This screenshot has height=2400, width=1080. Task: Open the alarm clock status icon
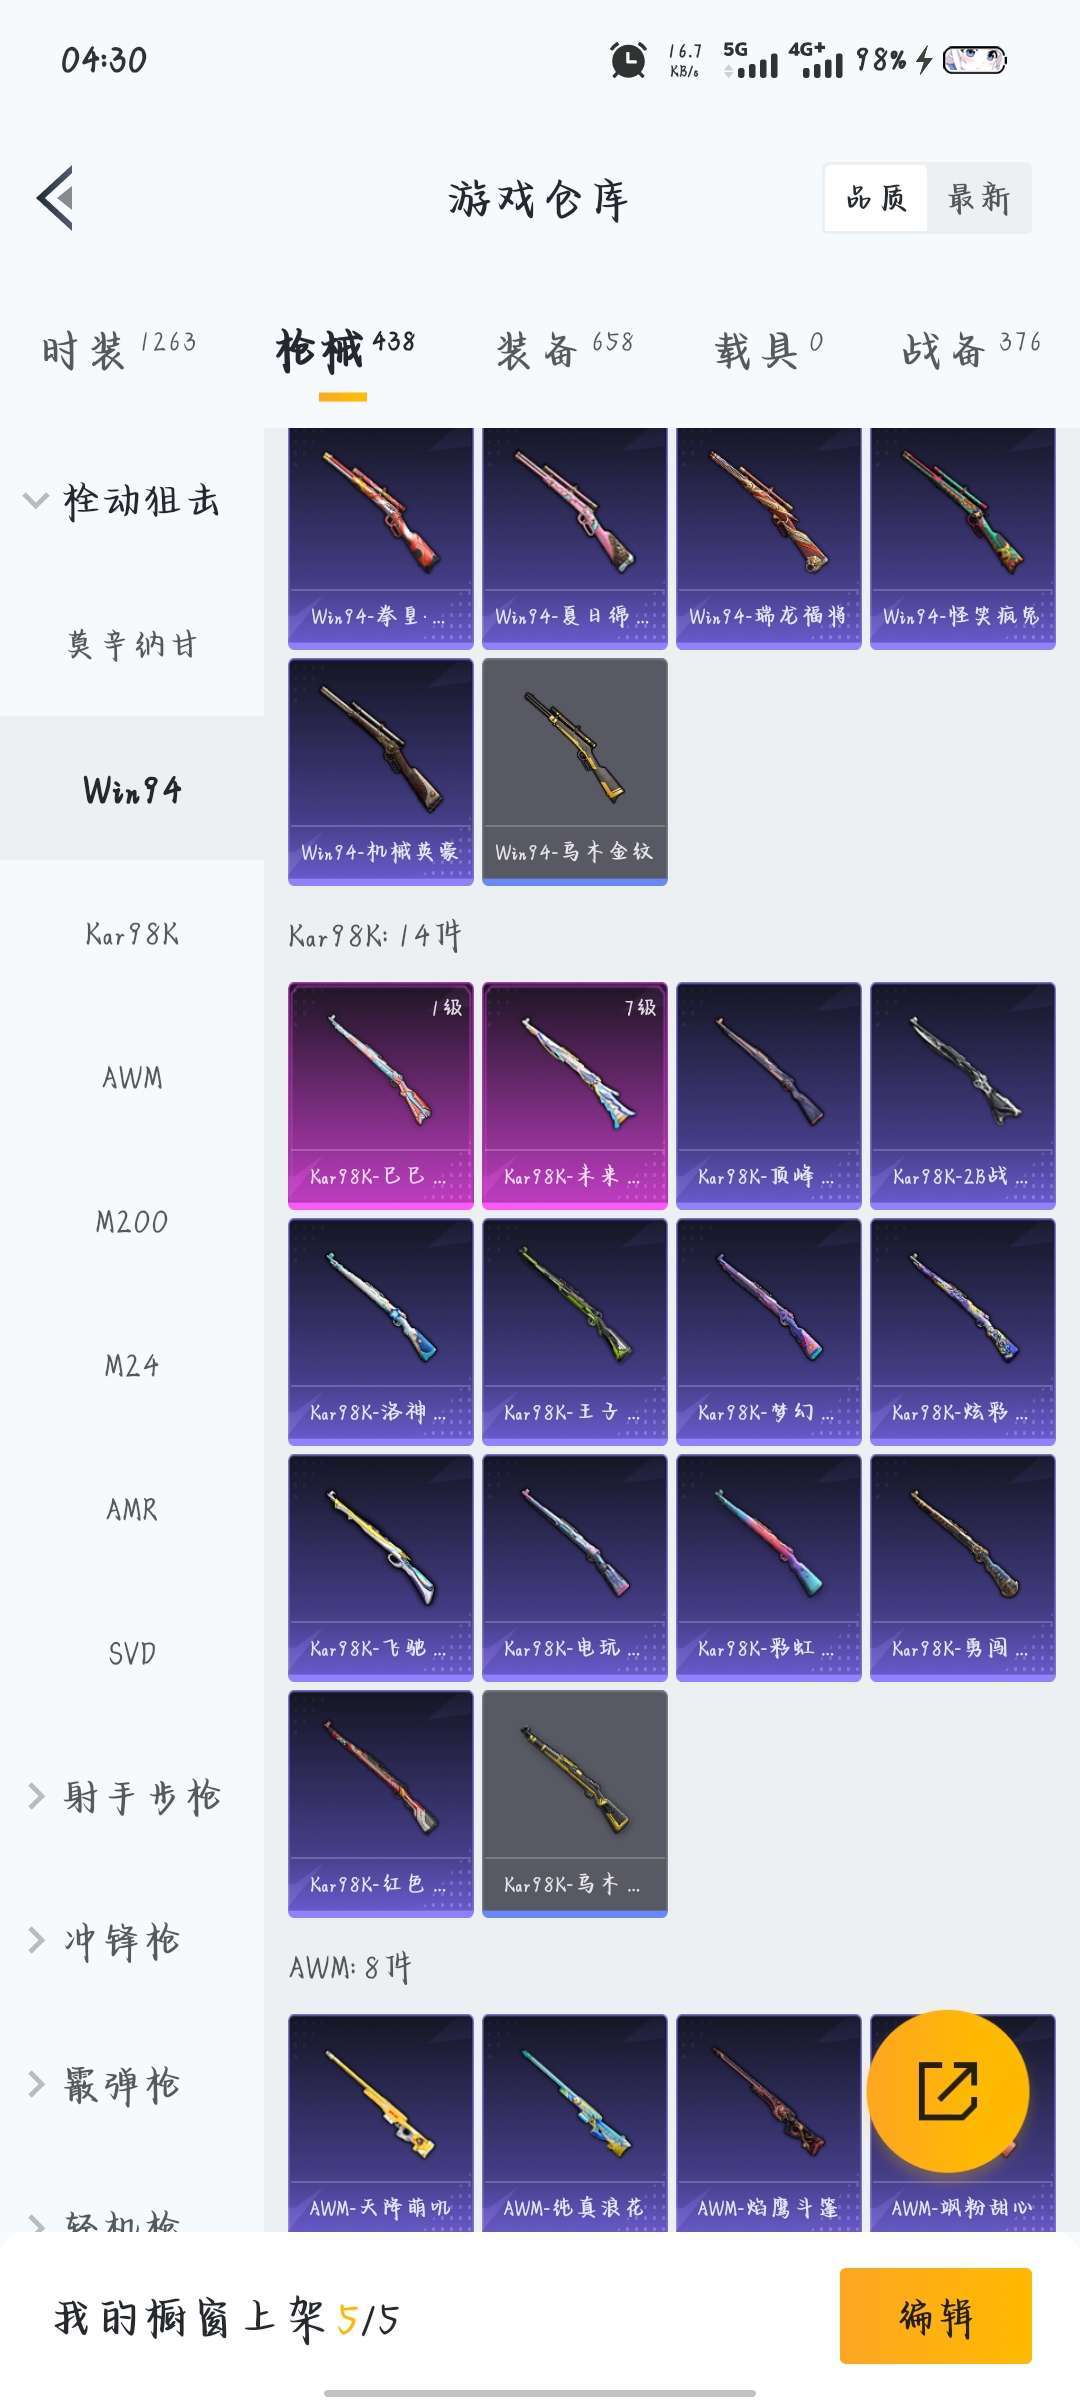pos(628,60)
